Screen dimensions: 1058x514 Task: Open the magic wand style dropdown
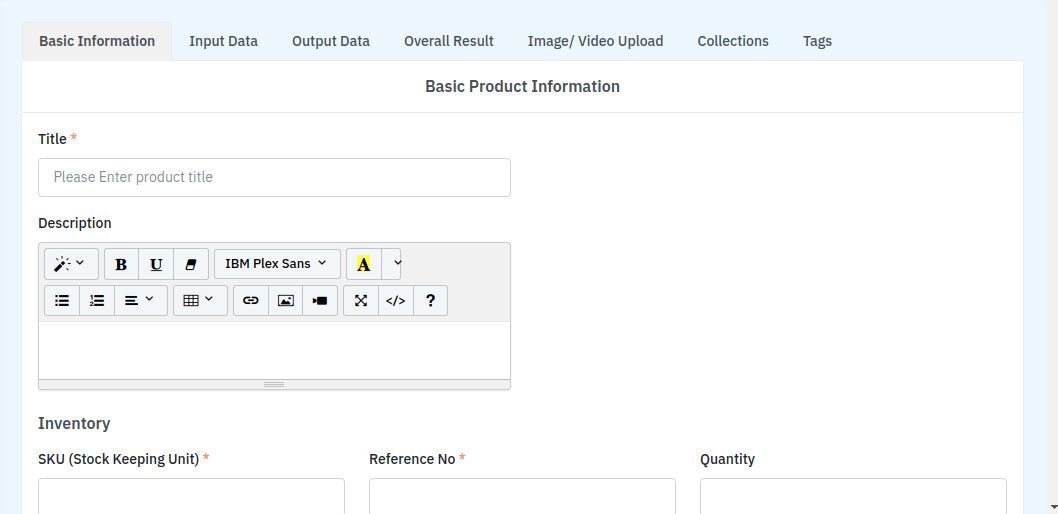coord(71,264)
